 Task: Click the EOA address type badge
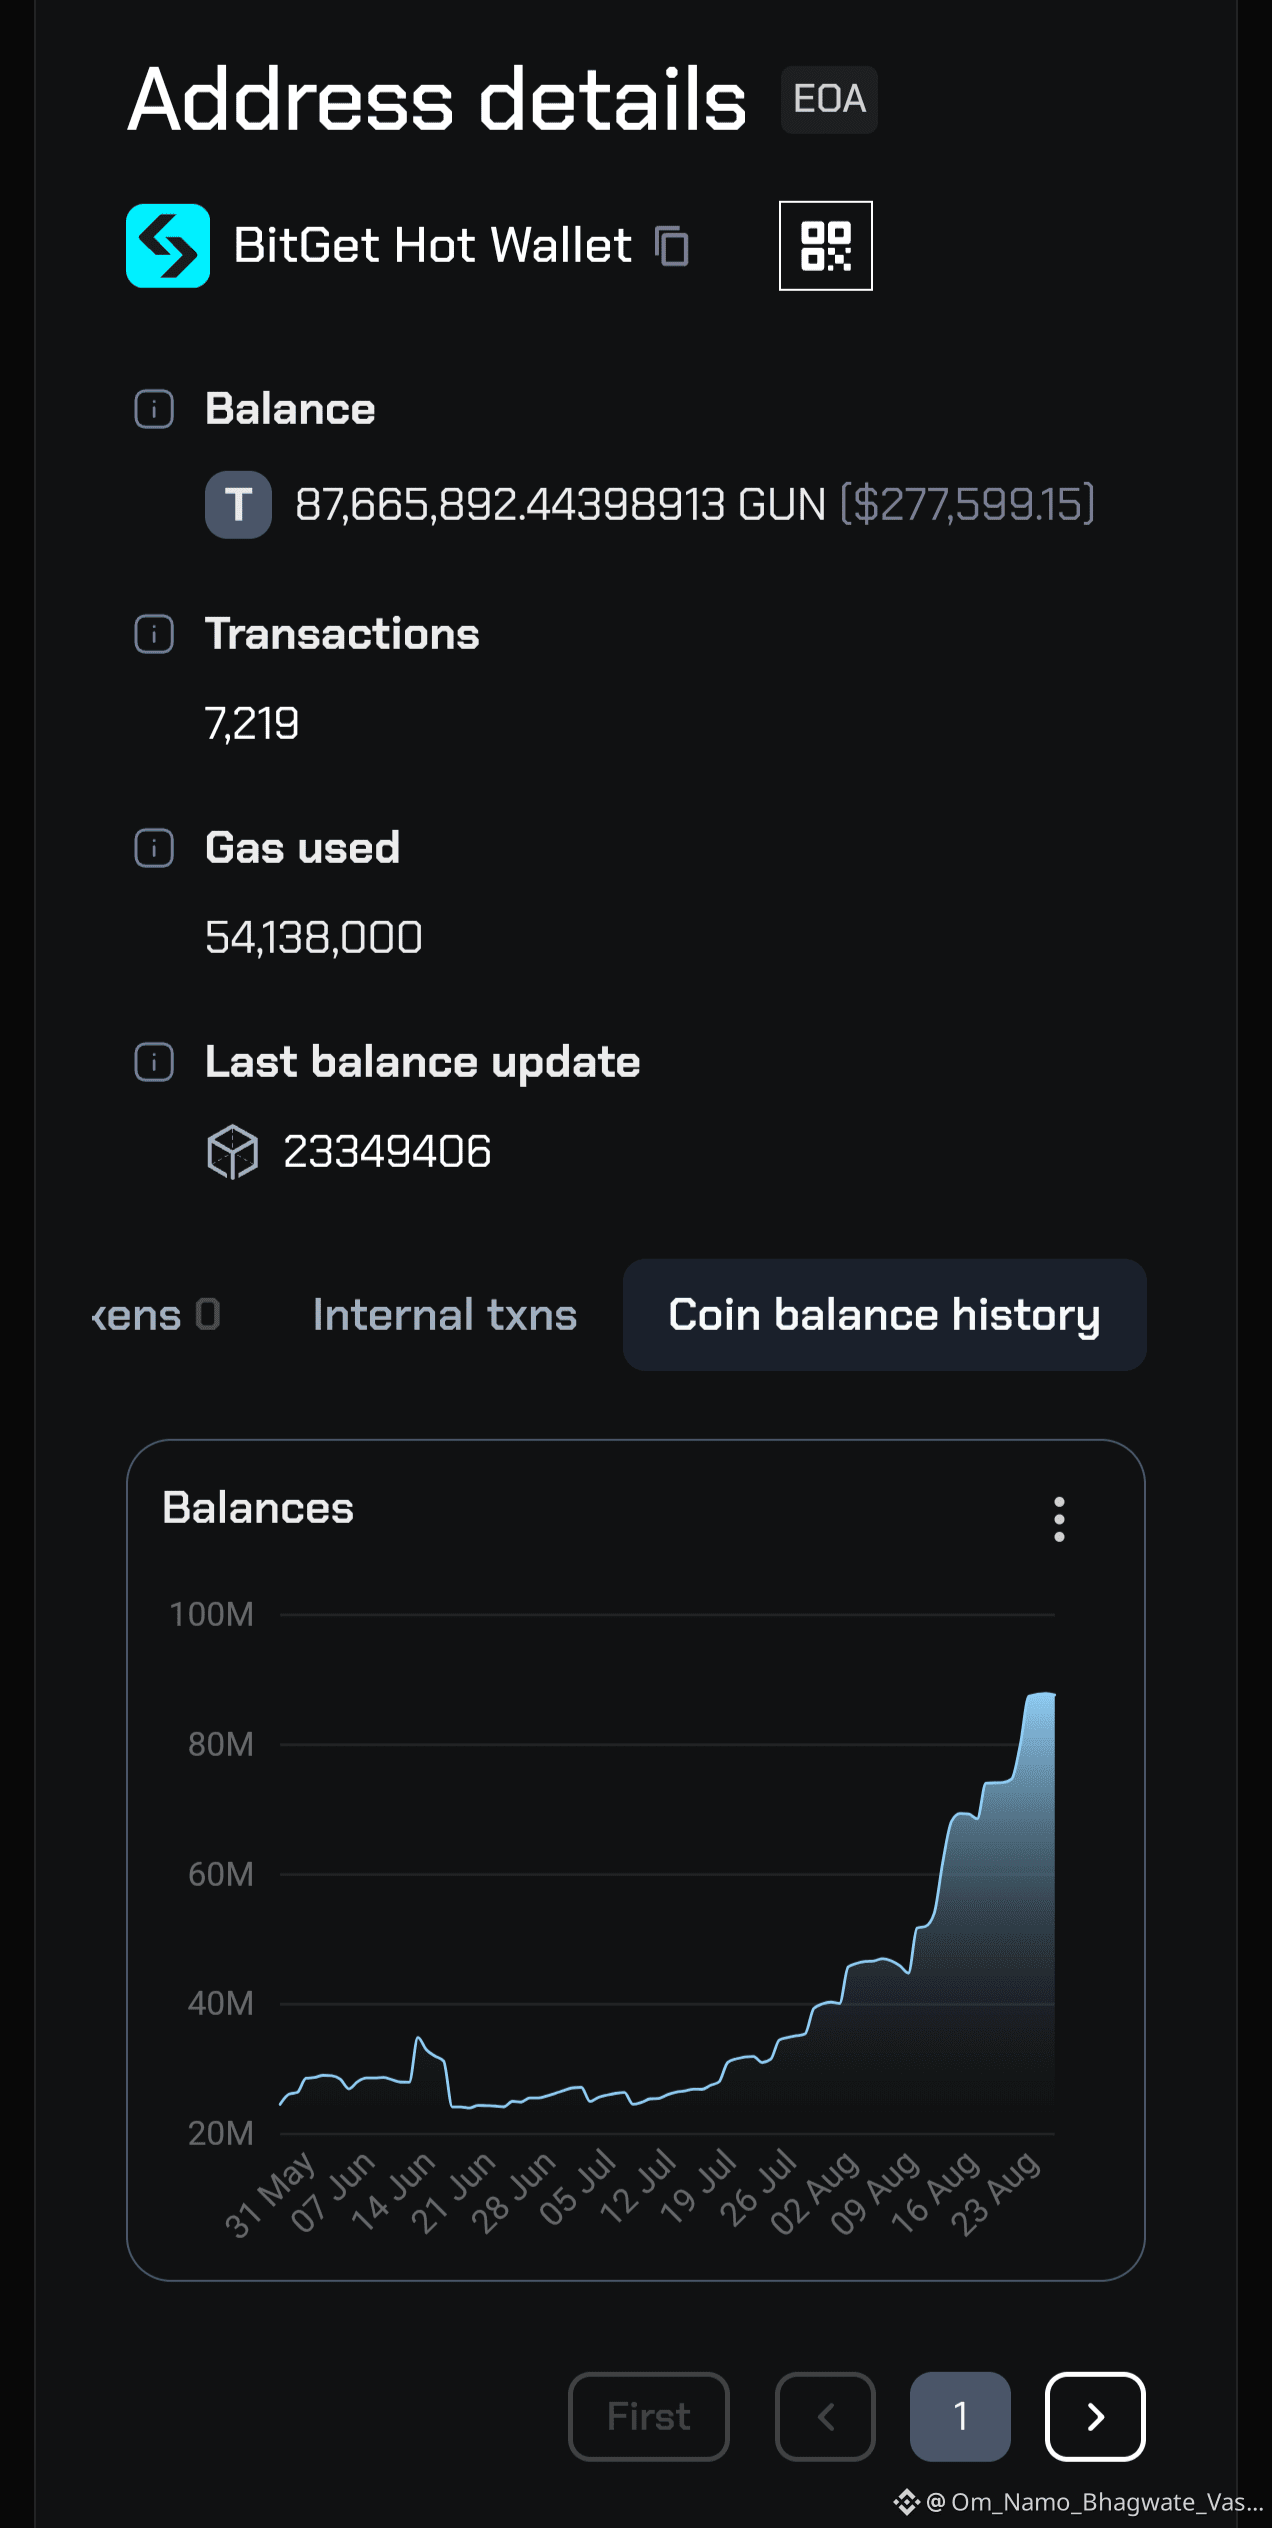pos(829,99)
